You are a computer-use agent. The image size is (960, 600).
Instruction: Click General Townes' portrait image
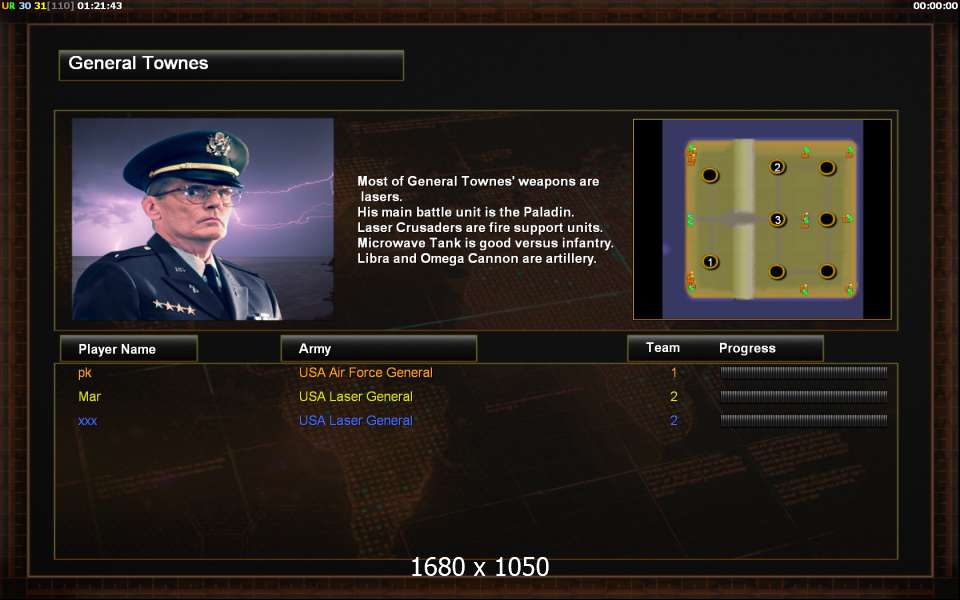click(x=203, y=219)
